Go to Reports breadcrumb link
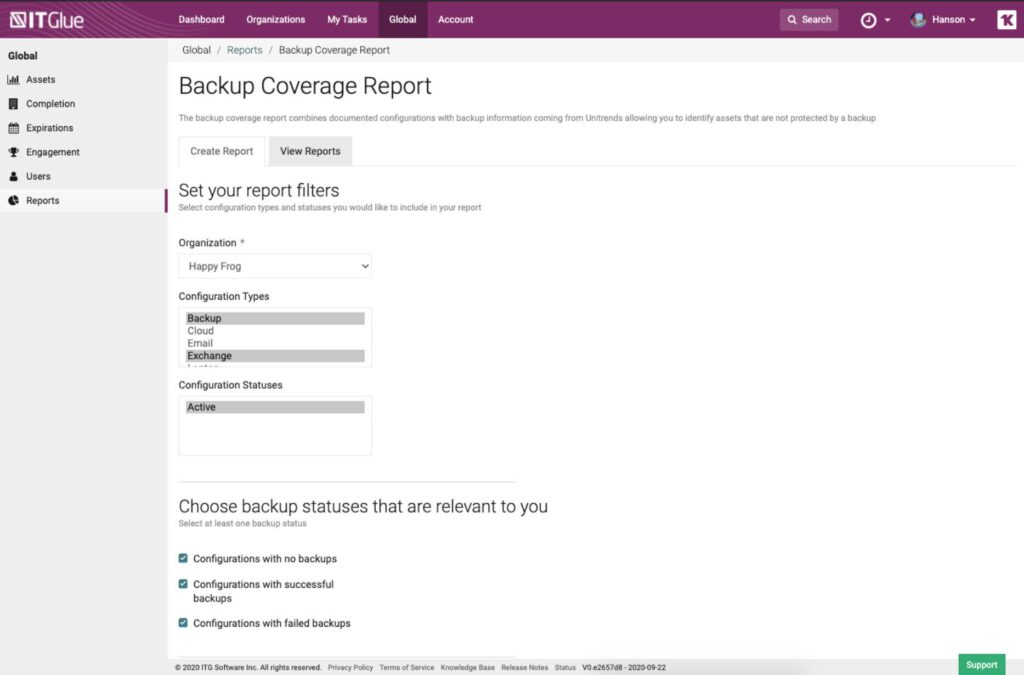The image size is (1024, 675). [244, 50]
